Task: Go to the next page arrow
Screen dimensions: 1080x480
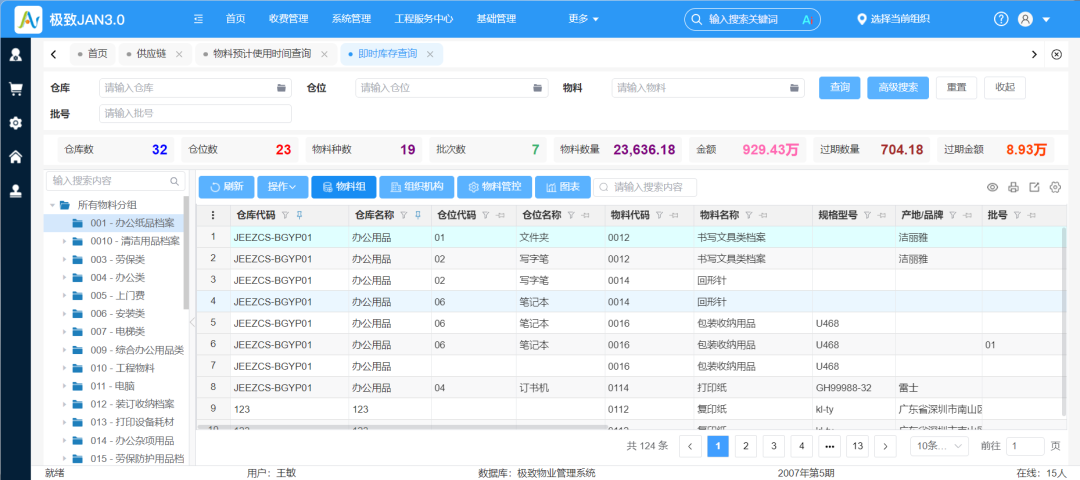Action: (x=885, y=446)
